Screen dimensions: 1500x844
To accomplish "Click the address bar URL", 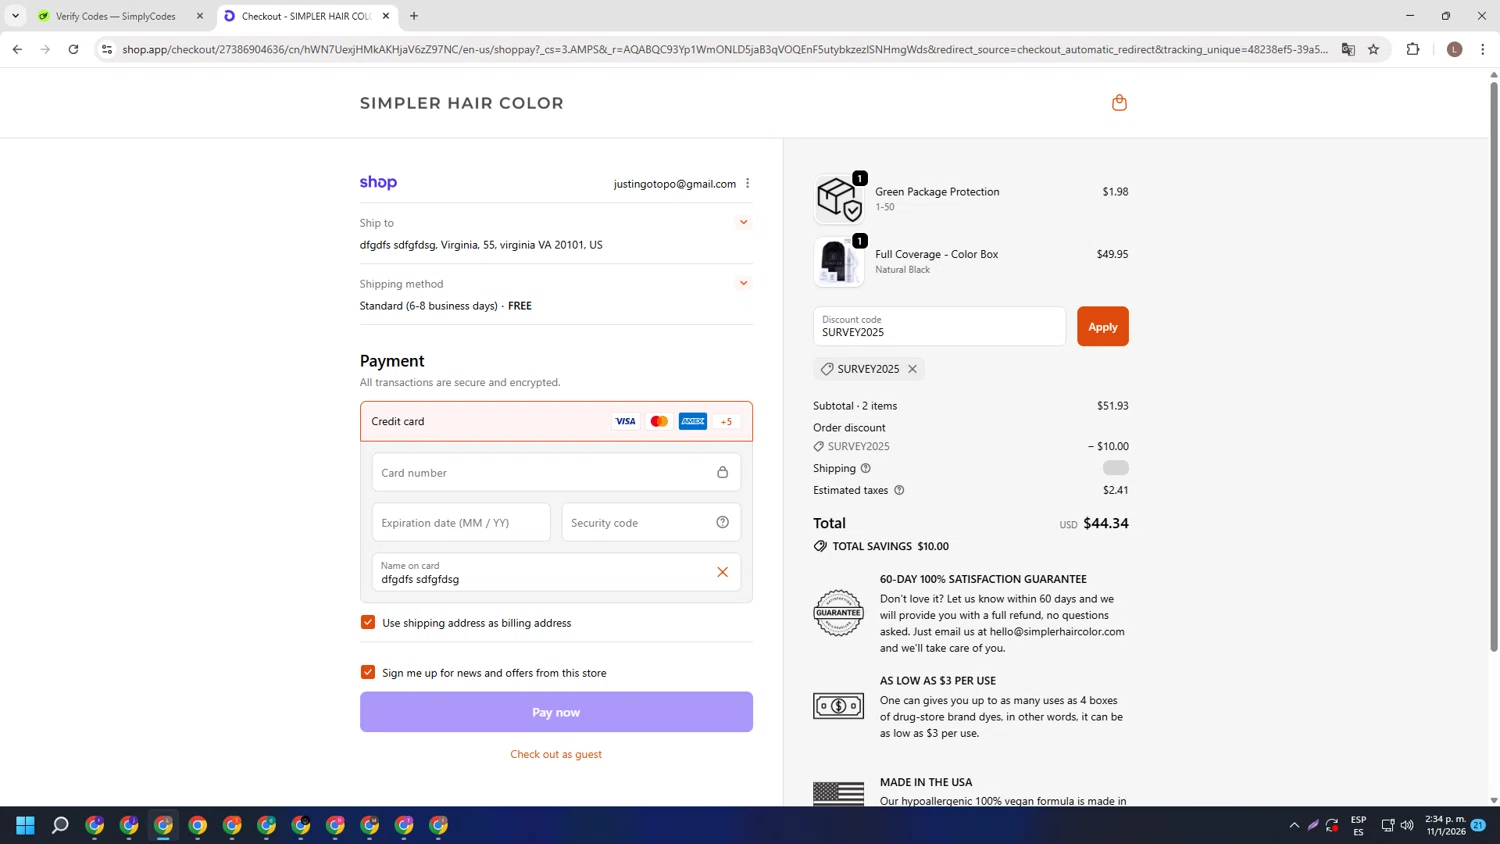I will point(725,49).
